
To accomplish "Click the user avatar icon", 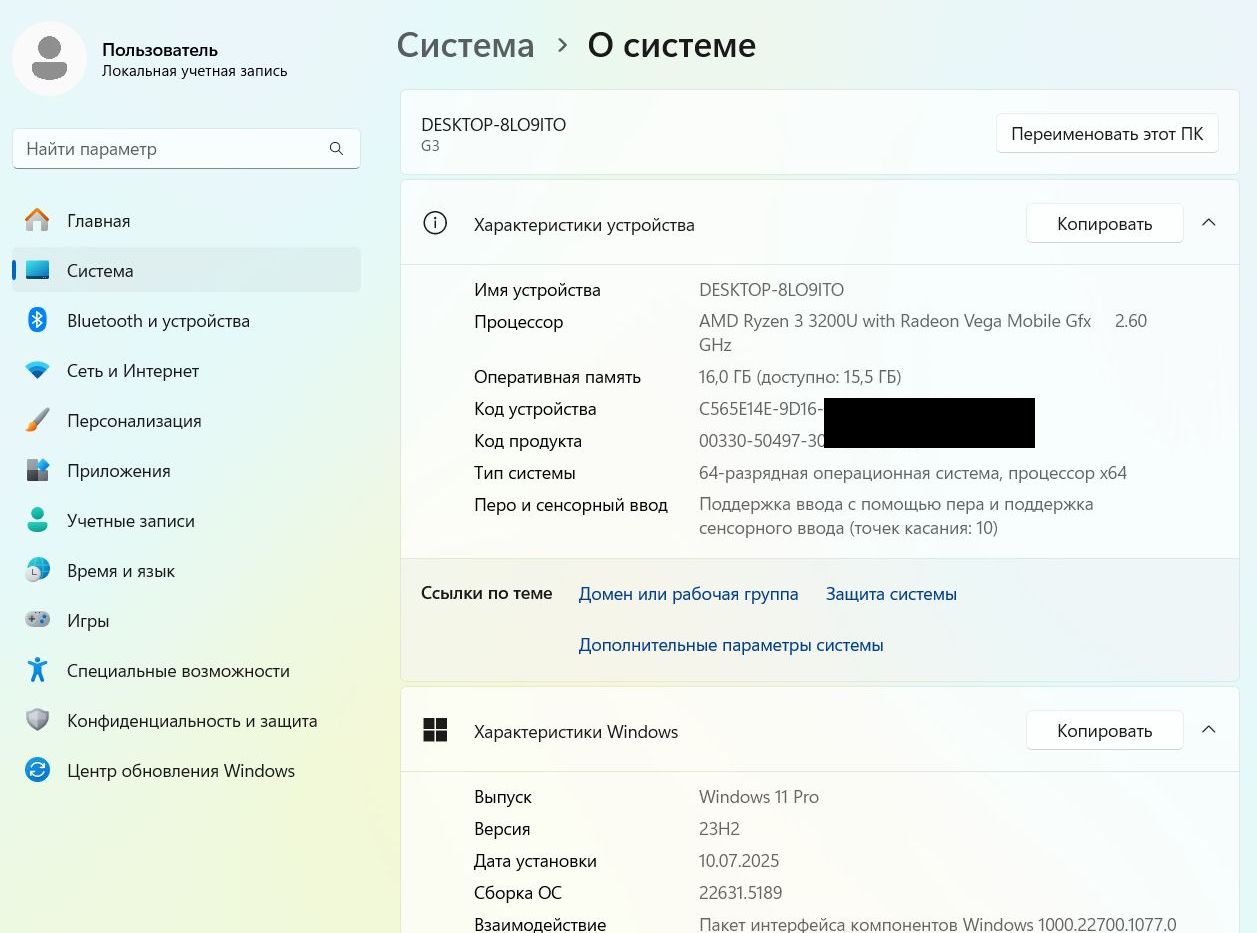I will coord(49,58).
